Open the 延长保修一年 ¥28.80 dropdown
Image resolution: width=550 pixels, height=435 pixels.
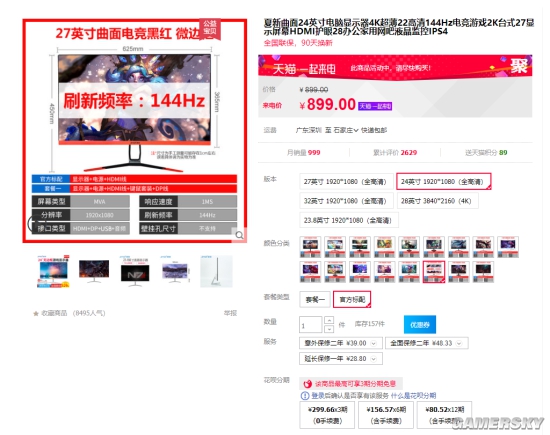tap(341, 359)
